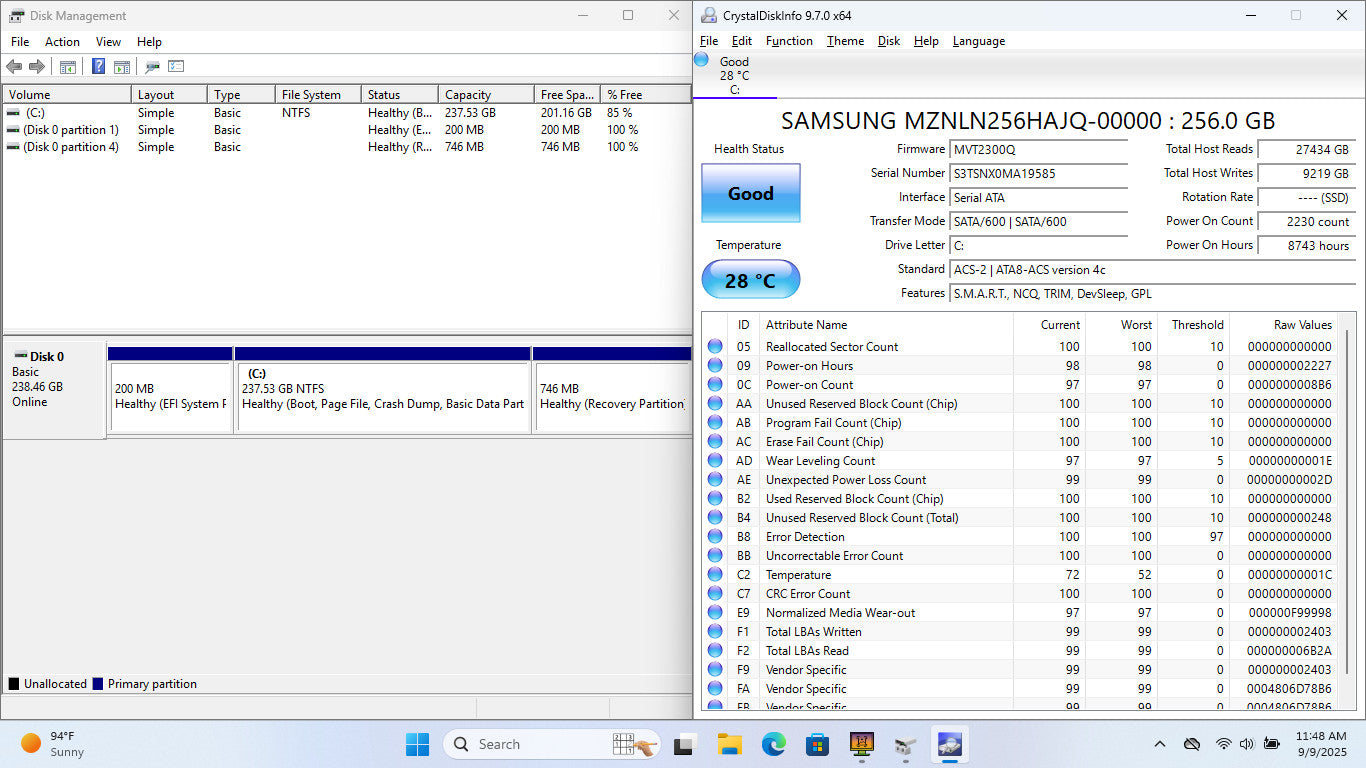Click the Firmware field MVT2300Q

(1038, 149)
